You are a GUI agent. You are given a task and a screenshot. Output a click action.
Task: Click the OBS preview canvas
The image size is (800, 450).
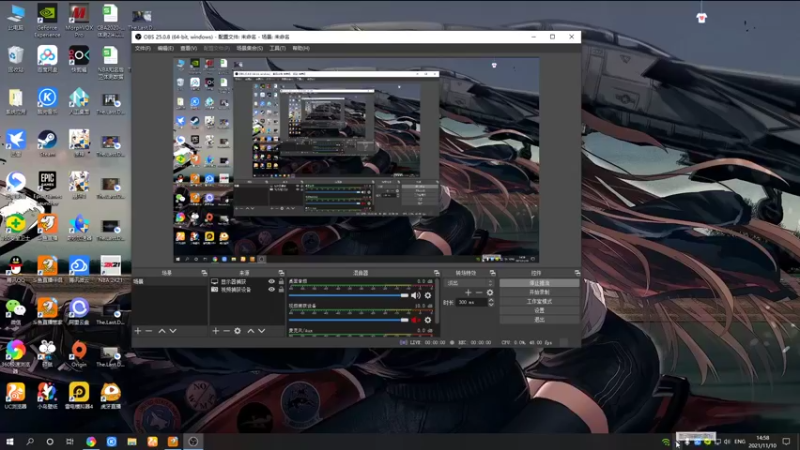click(356, 160)
